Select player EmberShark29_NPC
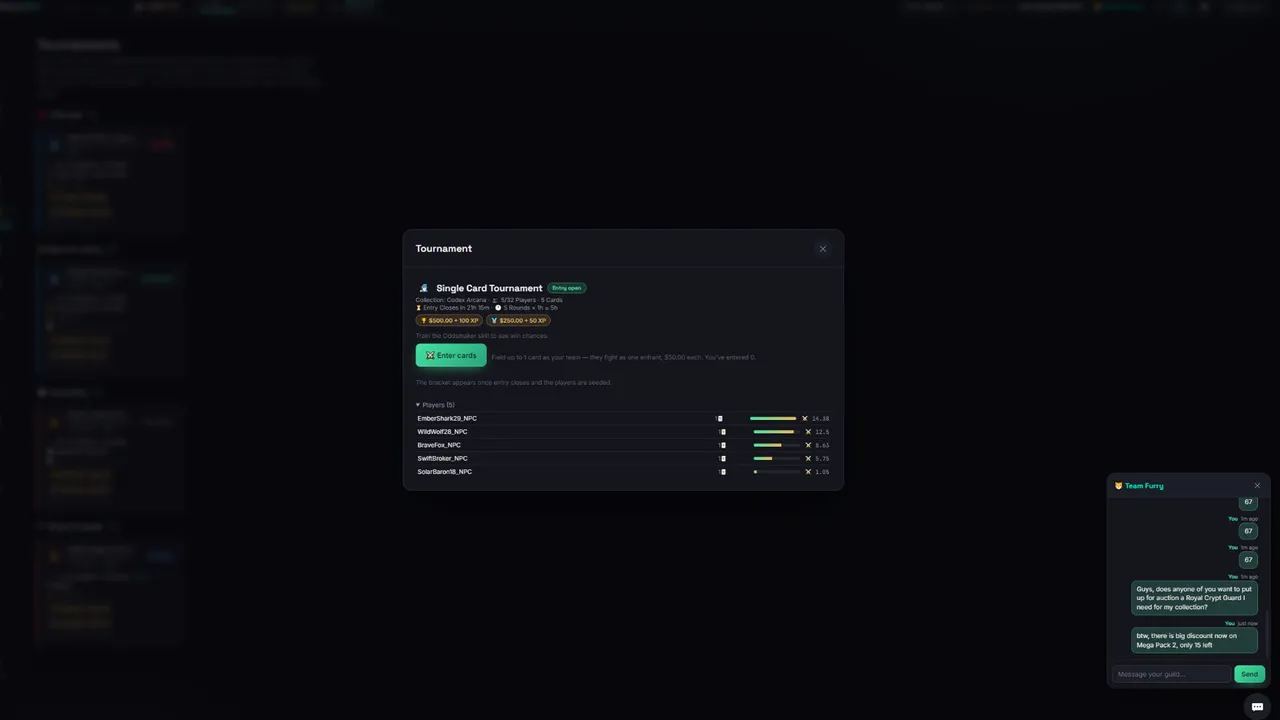Screen dimensions: 1280x720 point(447,418)
